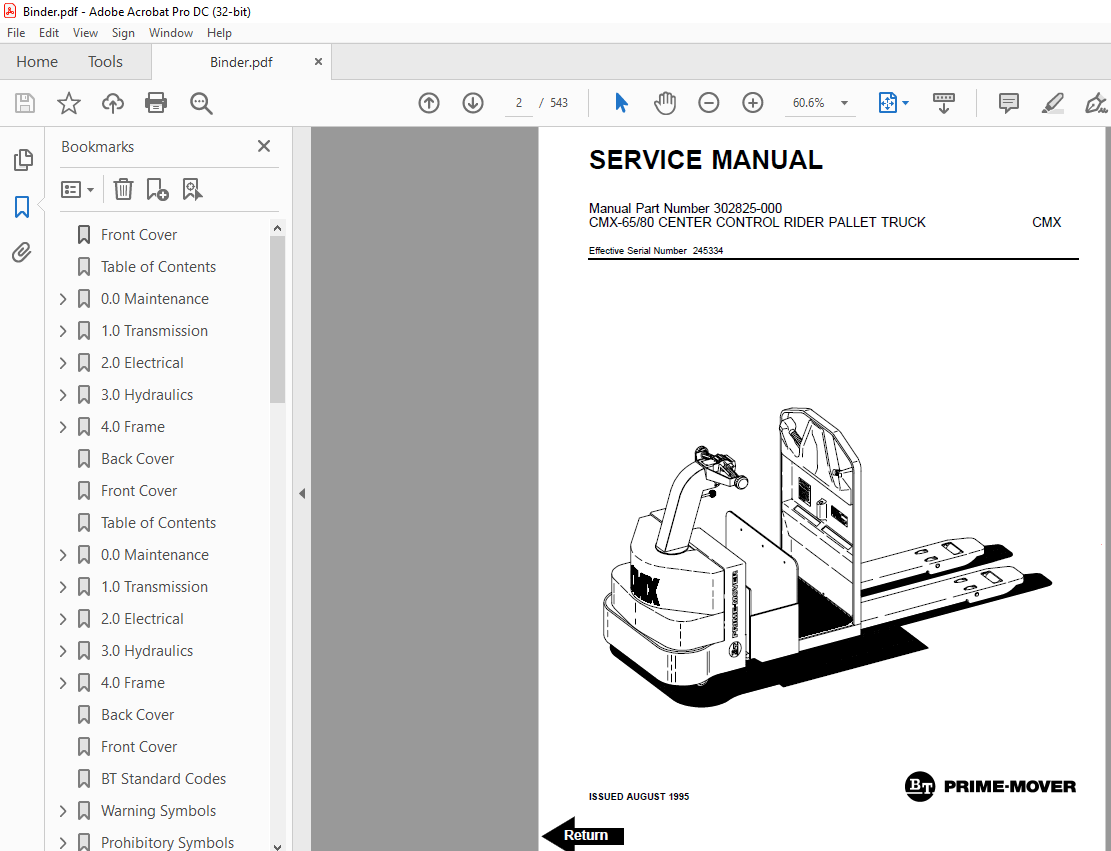Open the BT Standard Codes bookmark
The height and width of the screenshot is (851, 1111).
[x=163, y=779]
